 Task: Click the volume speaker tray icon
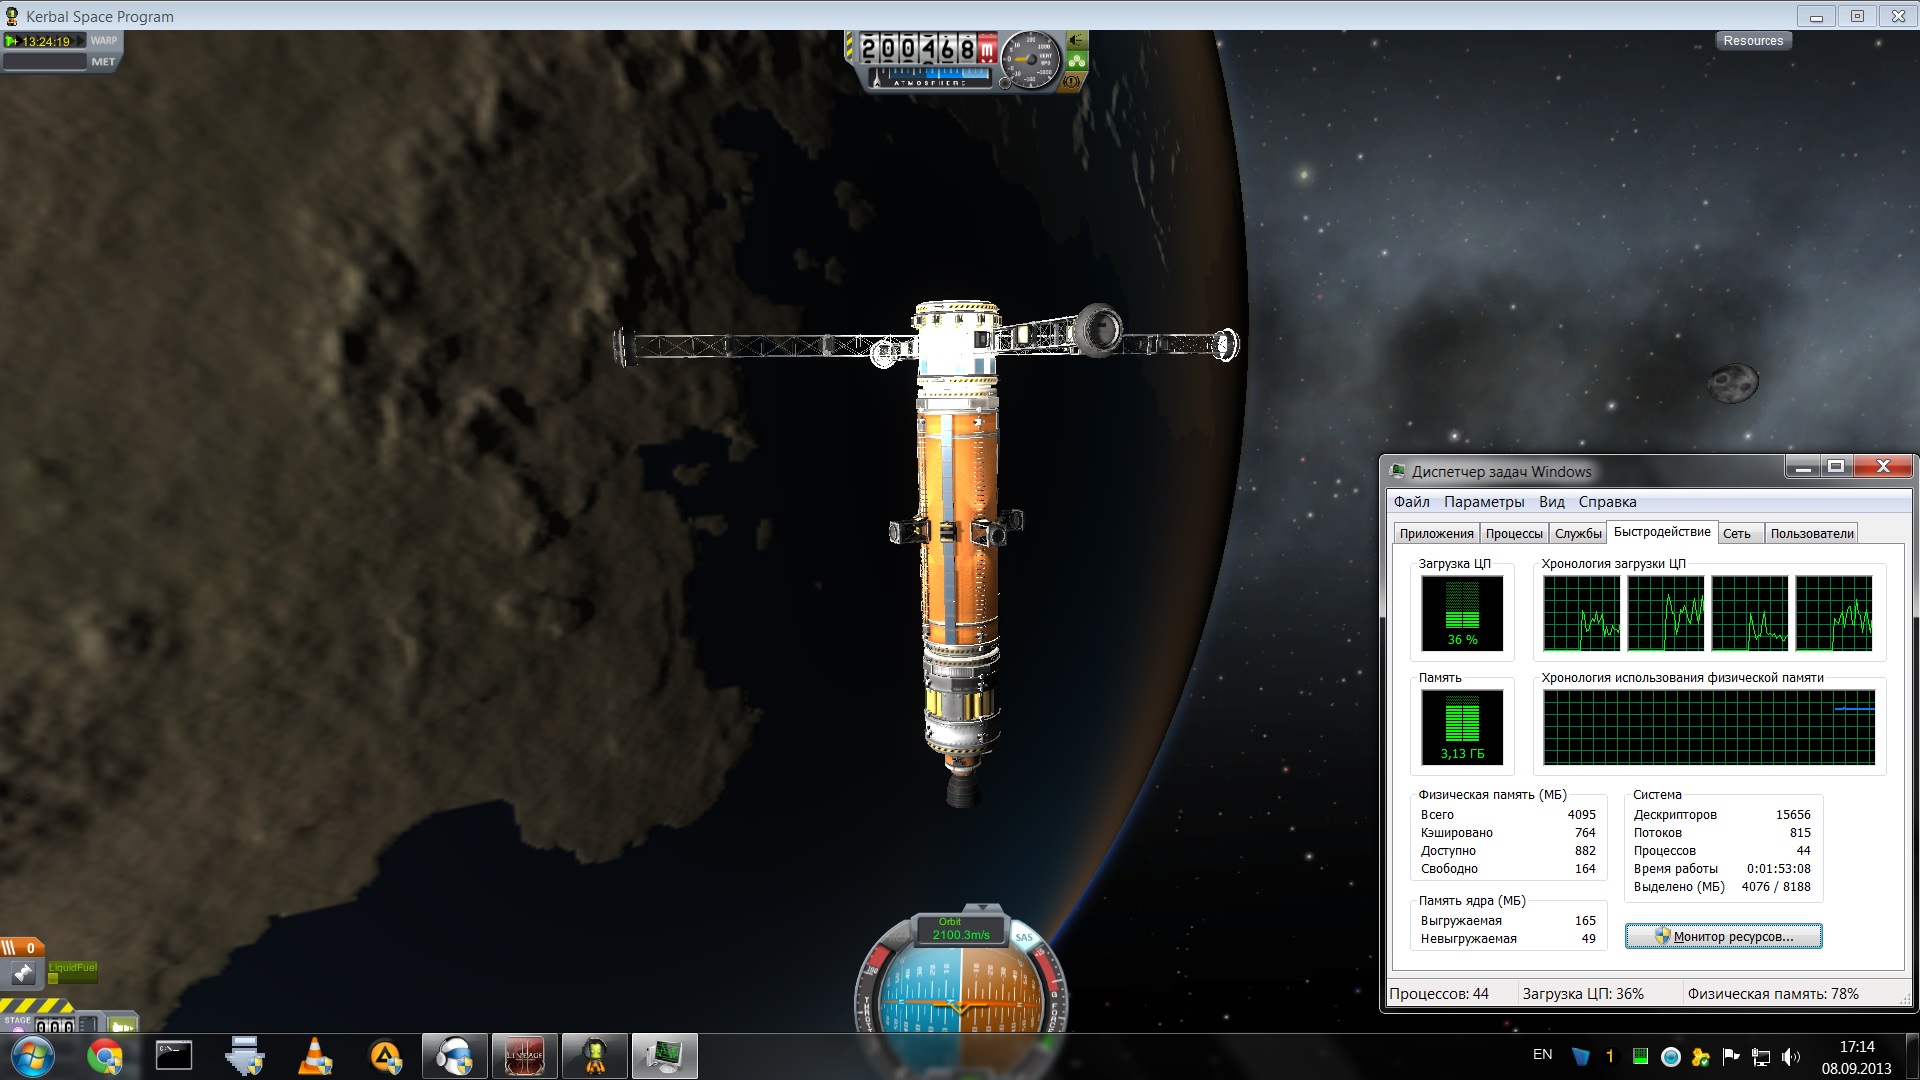click(1790, 1056)
